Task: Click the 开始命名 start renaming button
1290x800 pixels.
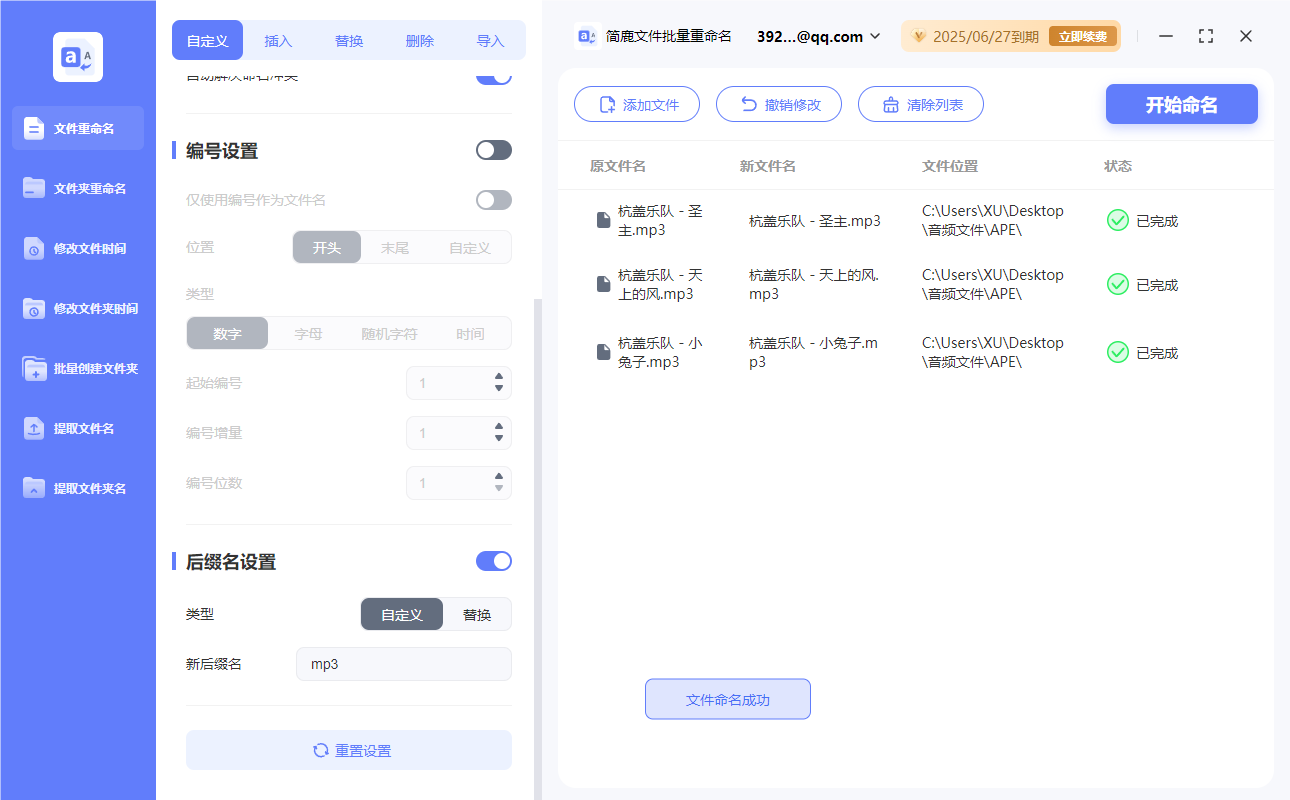Action: pyautogui.click(x=1181, y=104)
